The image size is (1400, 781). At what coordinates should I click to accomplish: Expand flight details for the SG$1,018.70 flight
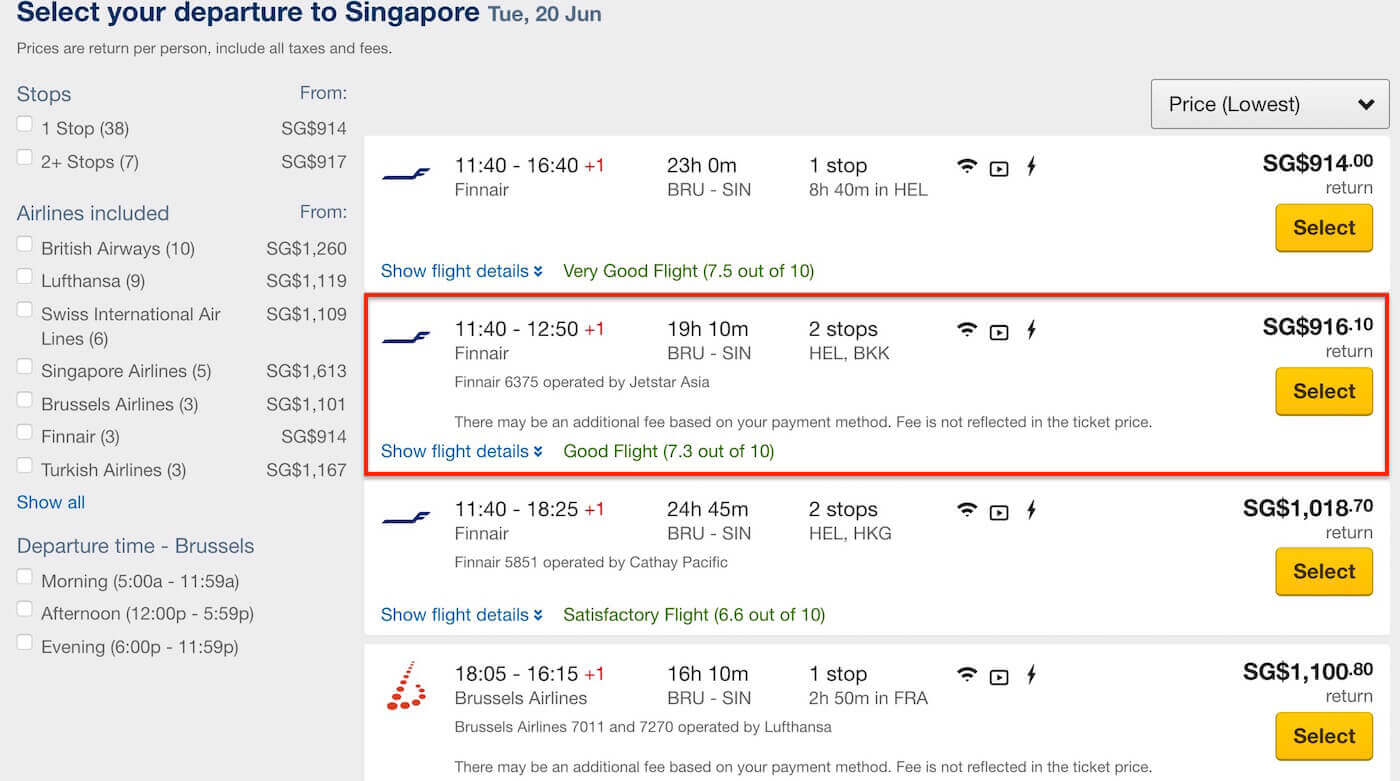[461, 615]
